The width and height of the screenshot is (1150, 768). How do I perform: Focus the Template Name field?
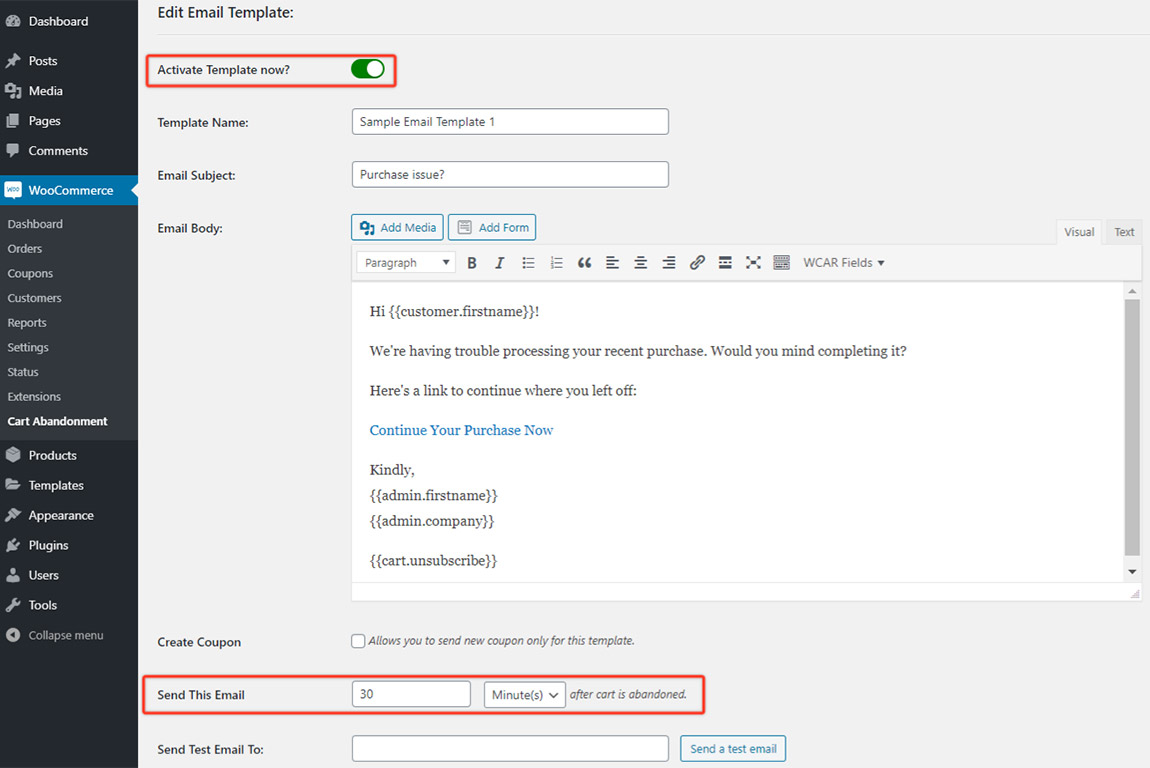(x=510, y=122)
